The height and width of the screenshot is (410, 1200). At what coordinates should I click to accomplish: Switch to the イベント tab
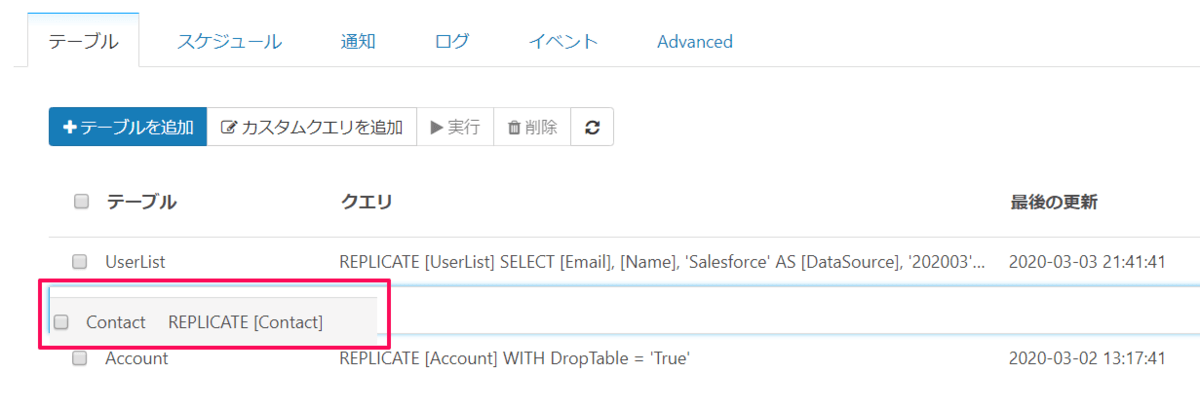(x=563, y=41)
